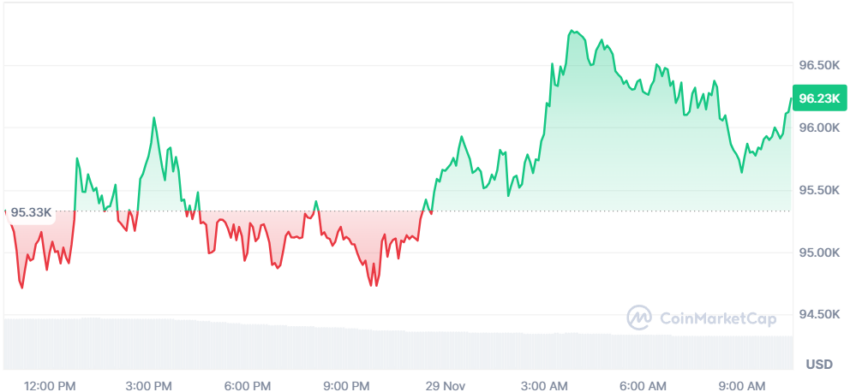Viewport: 850px width, 392px height.
Task: Click the 96.00K price axis label
Action: pos(820,128)
